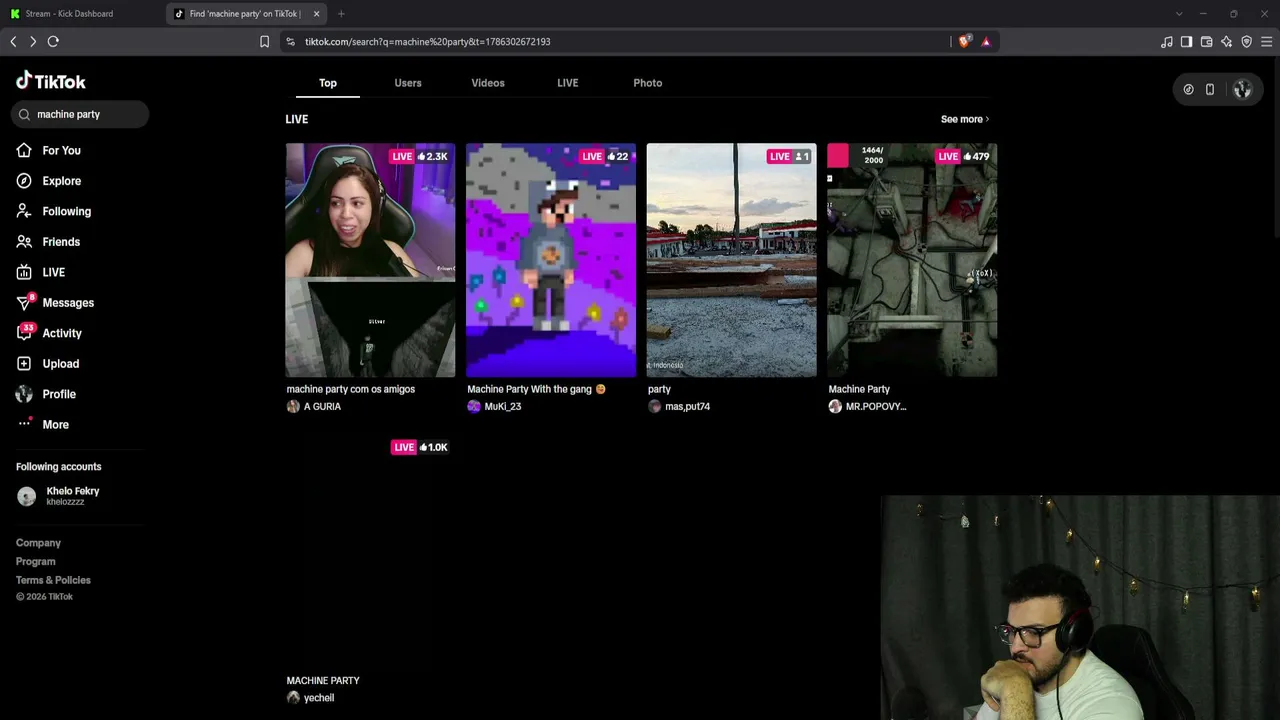
Task: Click the TikTok logo
Action: point(51,81)
